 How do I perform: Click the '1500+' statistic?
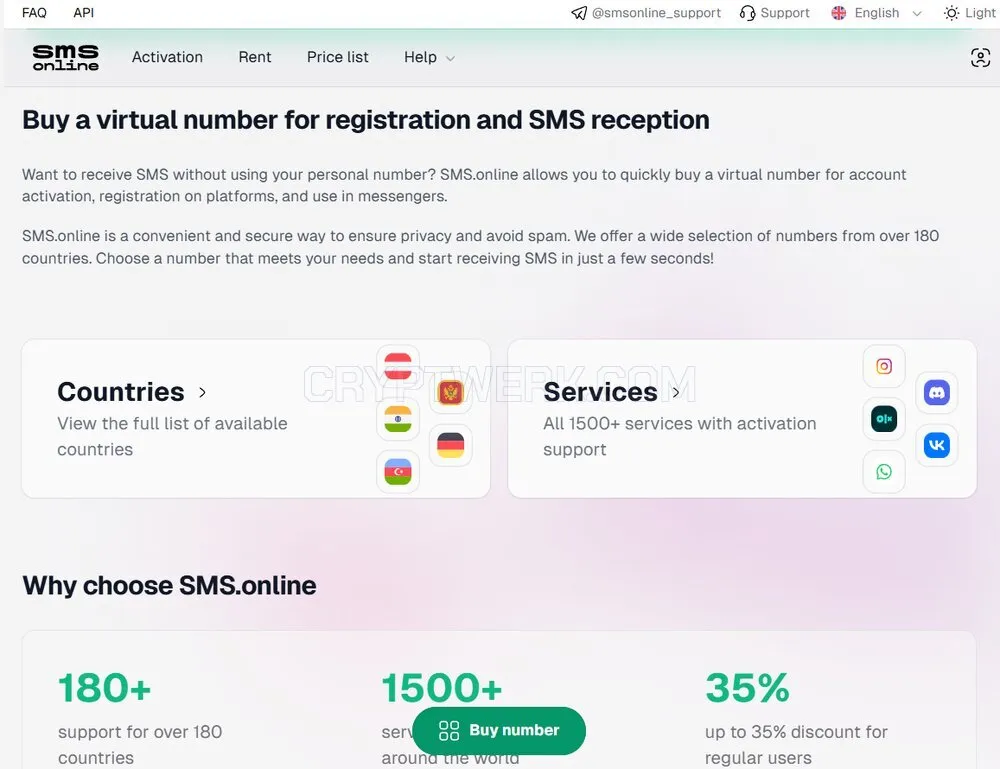(442, 688)
